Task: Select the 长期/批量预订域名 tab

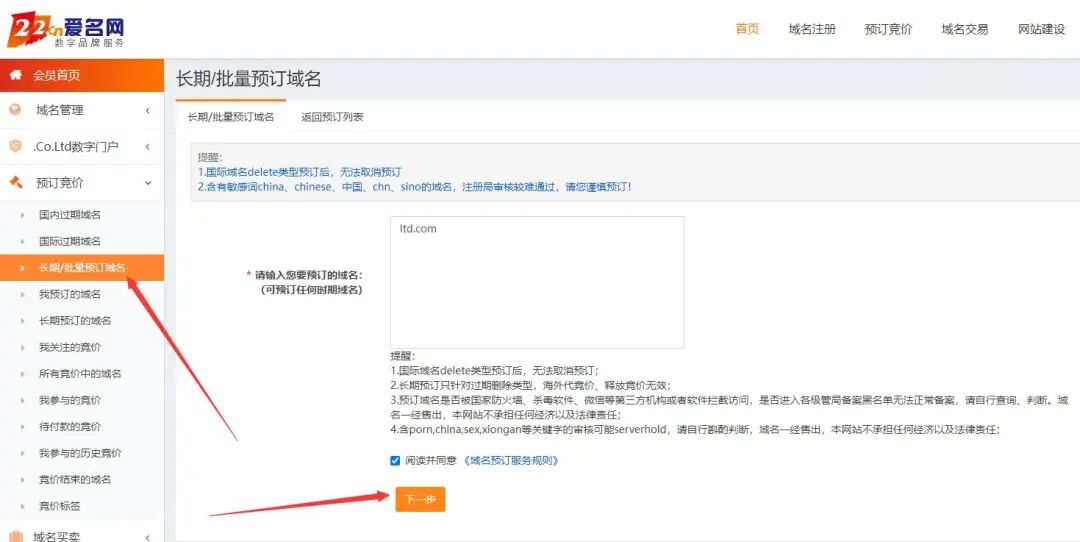Action: tap(231, 117)
